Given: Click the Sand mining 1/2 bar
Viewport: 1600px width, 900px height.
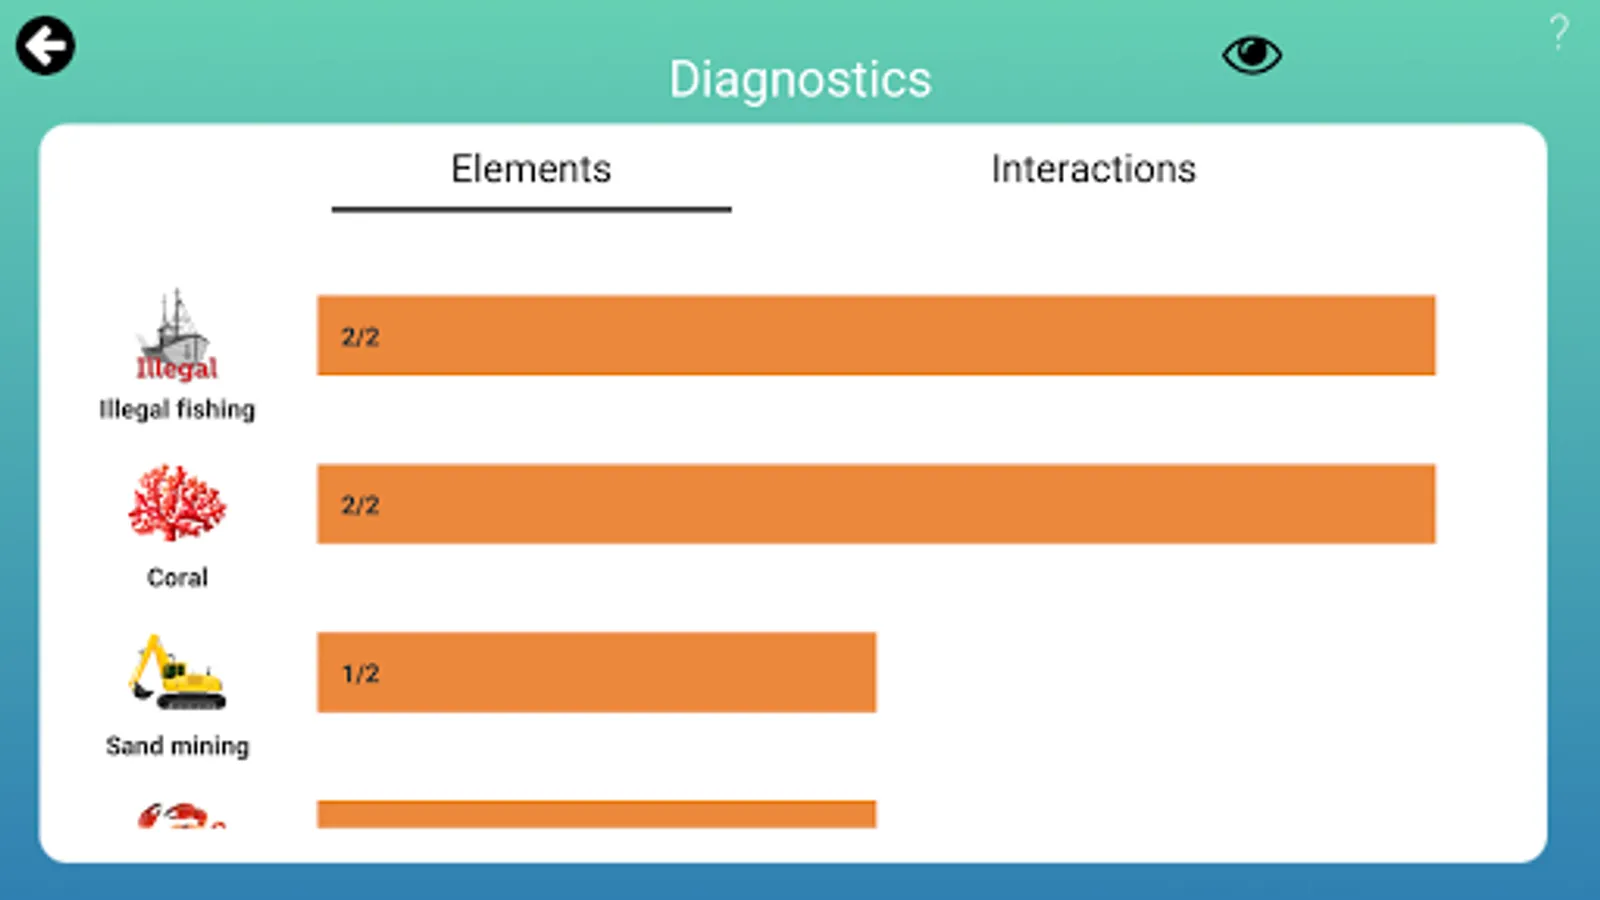Looking at the screenshot, I should (x=596, y=672).
